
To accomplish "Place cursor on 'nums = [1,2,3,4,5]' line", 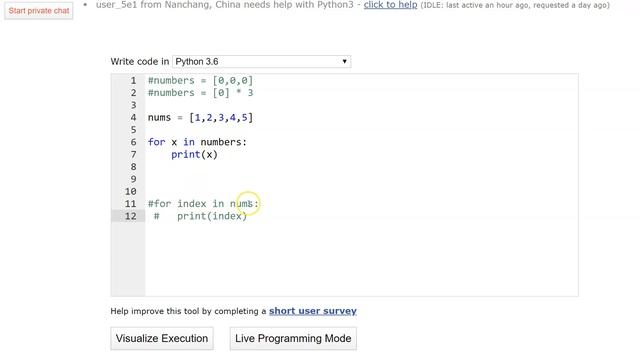I will click(200, 118).
